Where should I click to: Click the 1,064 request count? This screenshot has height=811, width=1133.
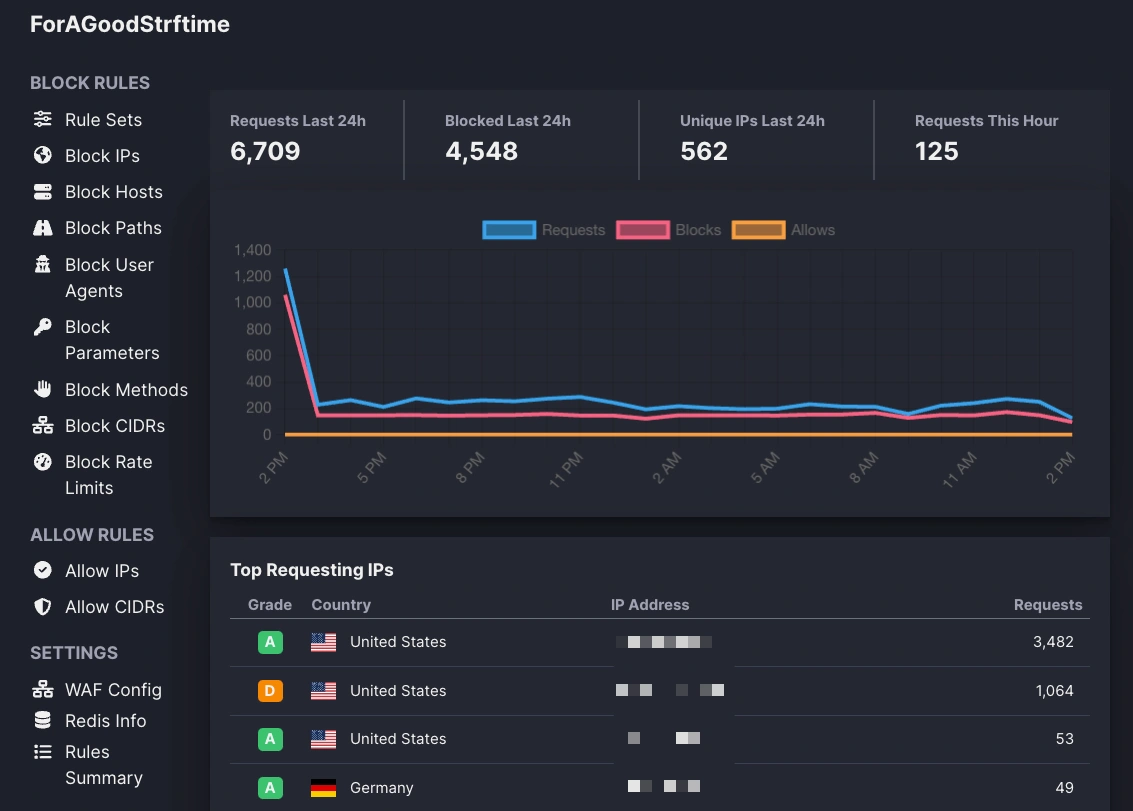coord(1055,691)
